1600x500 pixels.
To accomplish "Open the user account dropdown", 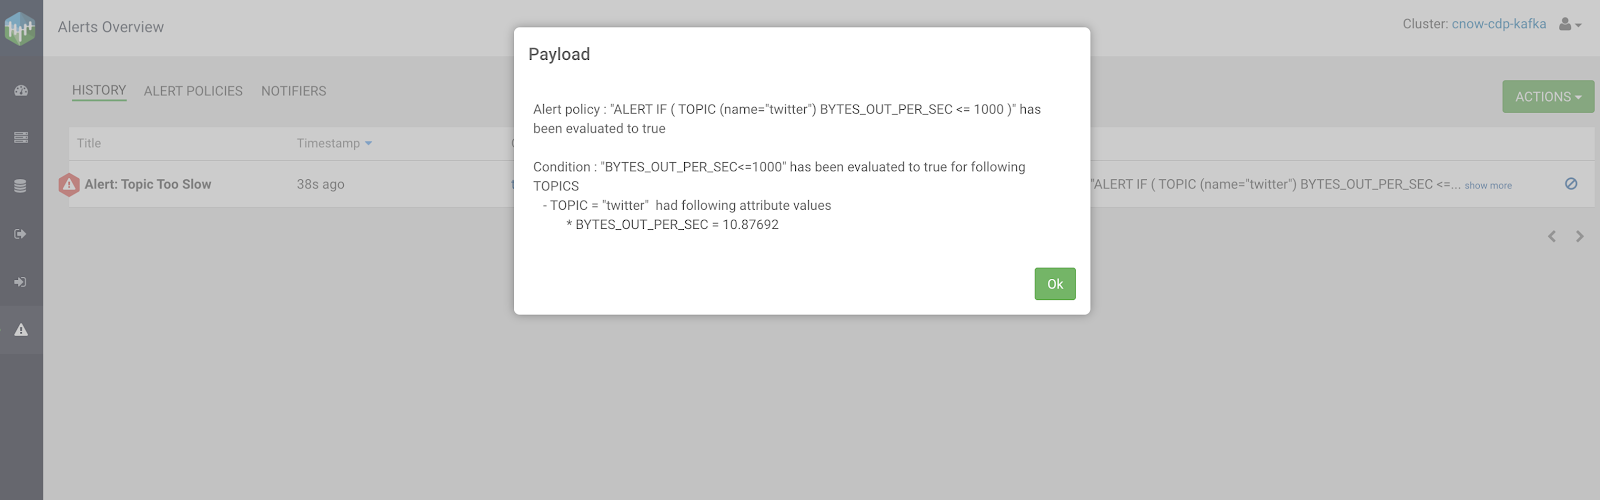I will [1570, 25].
